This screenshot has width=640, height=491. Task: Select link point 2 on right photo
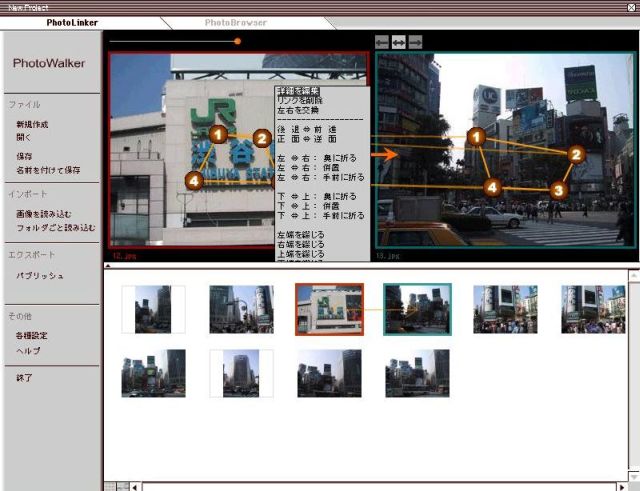(576, 154)
